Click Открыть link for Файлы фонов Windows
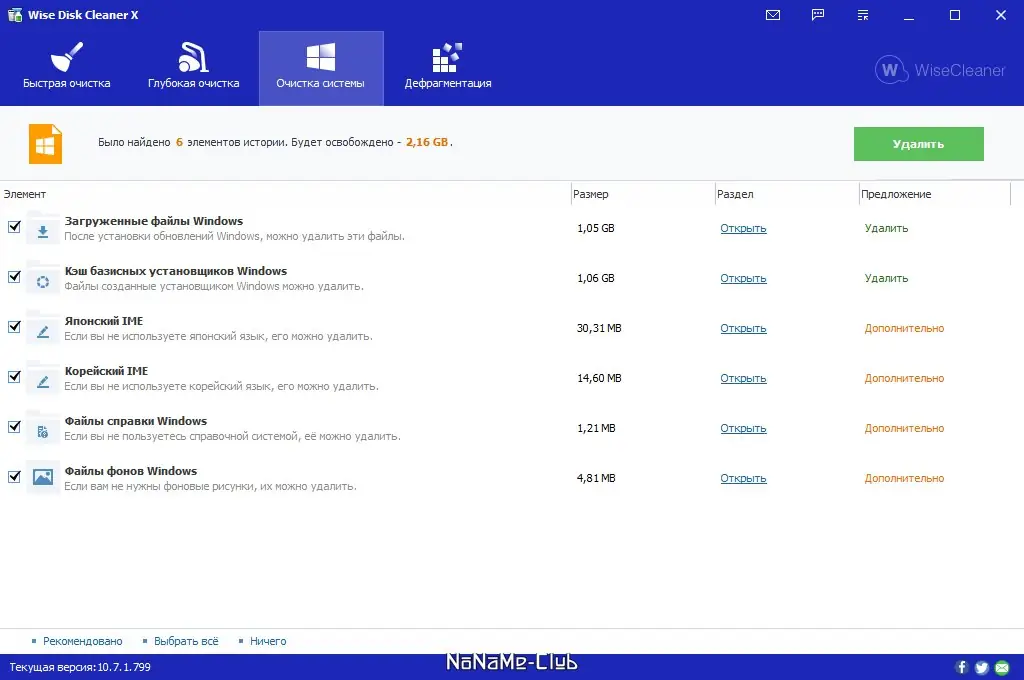Viewport: 1024px width, 680px height. coord(743,478)
